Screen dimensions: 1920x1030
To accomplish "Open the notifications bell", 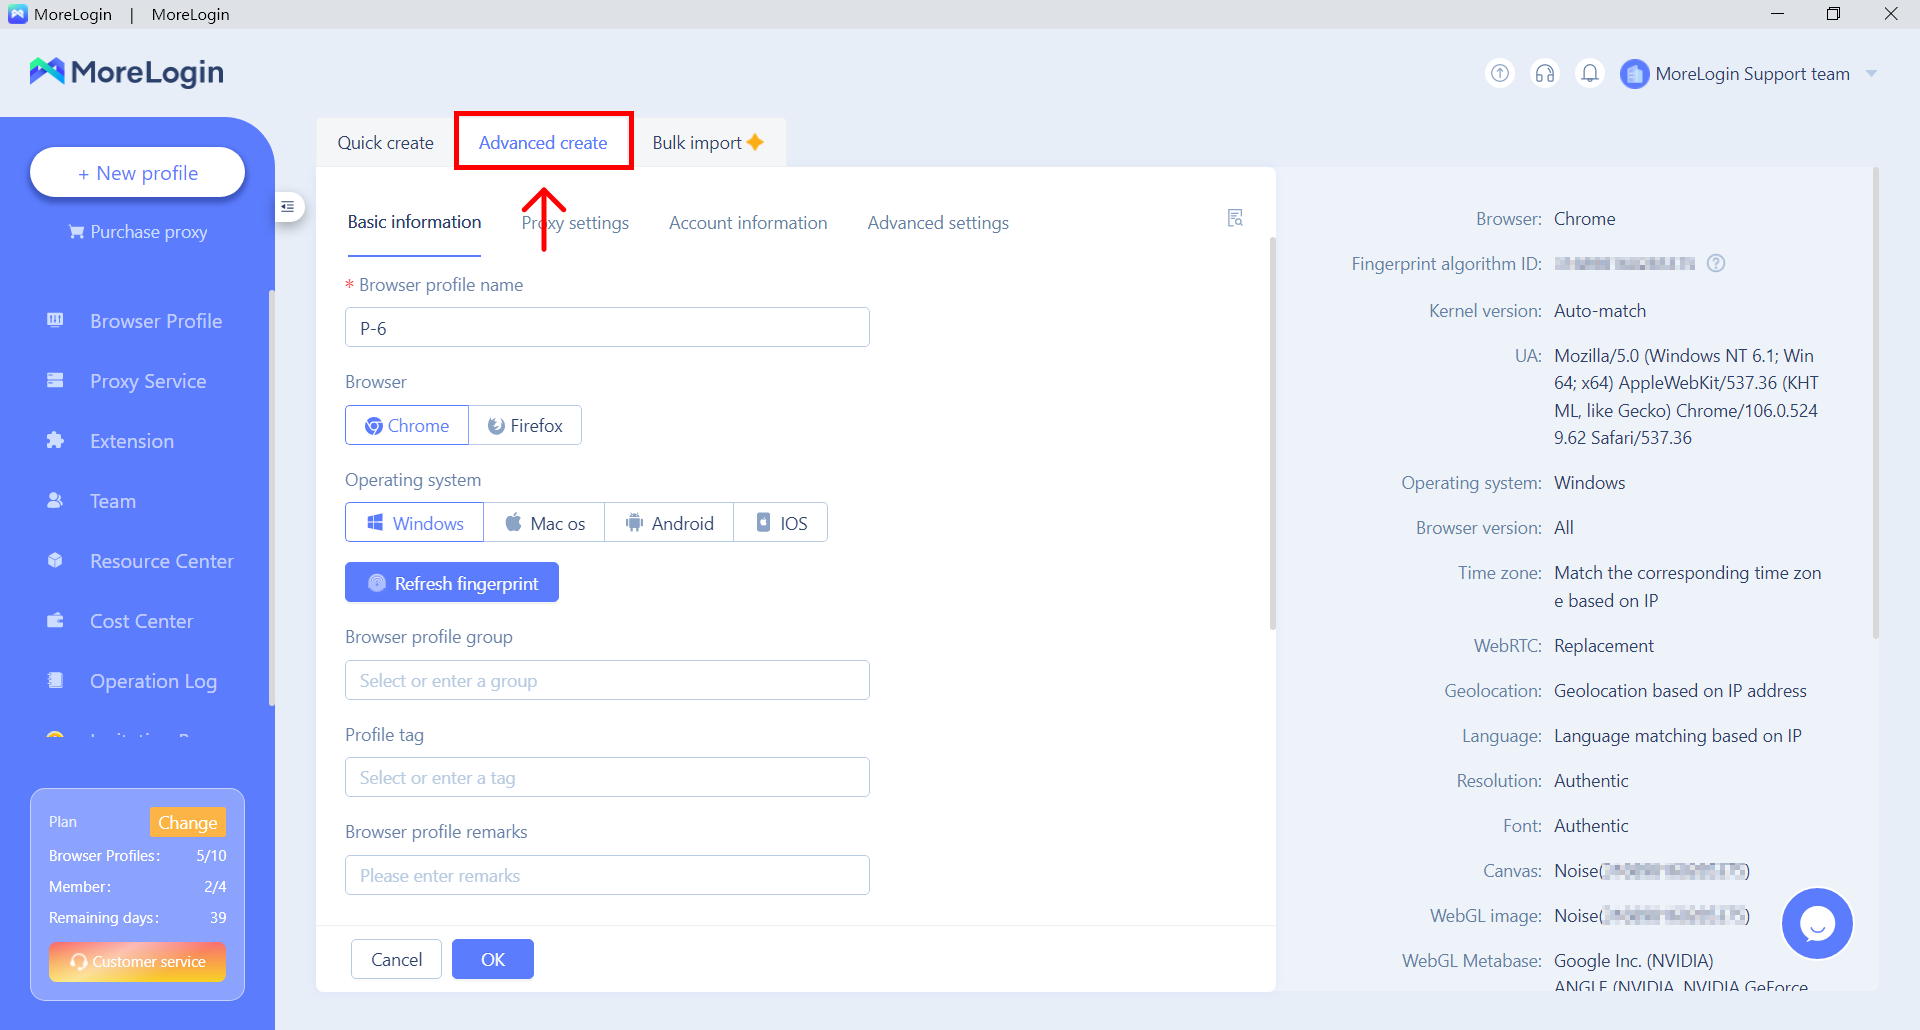I will tap(1590, 73).
